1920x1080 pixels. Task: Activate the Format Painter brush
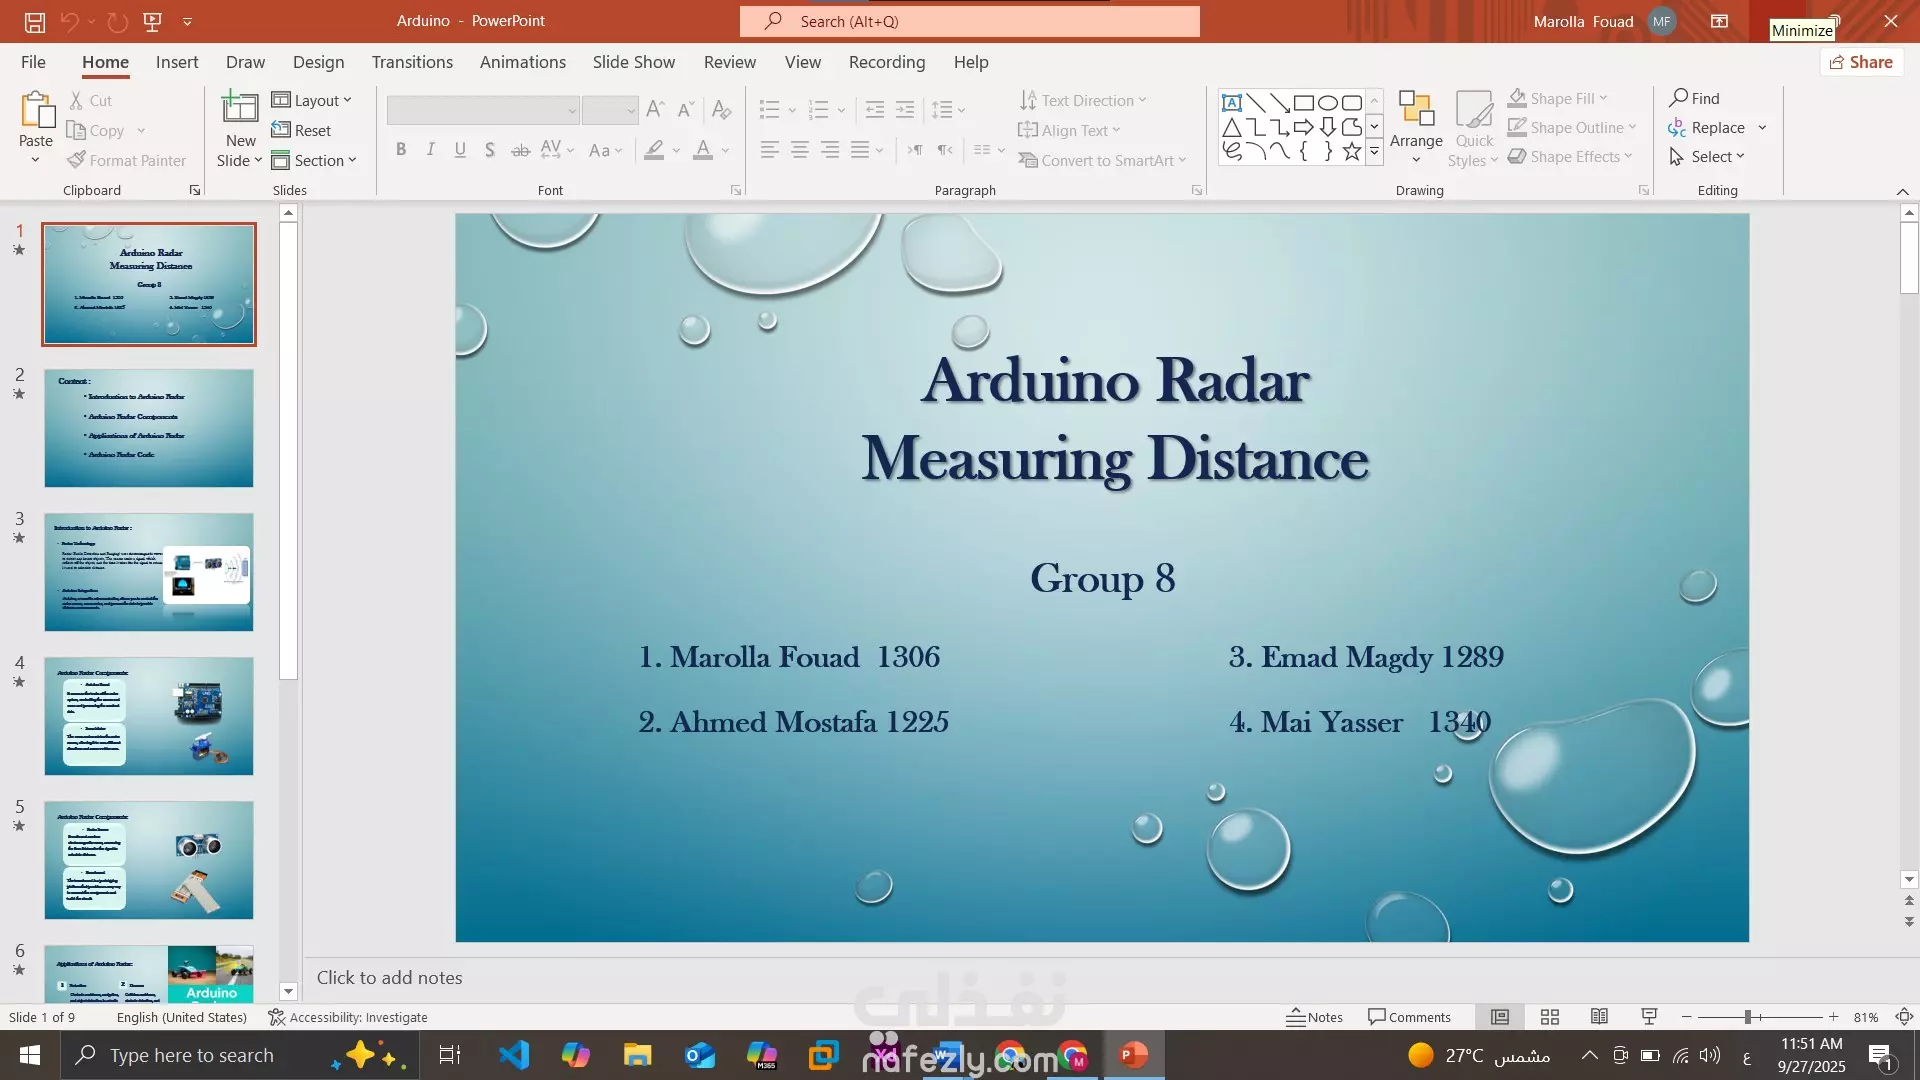pos(127,160)
